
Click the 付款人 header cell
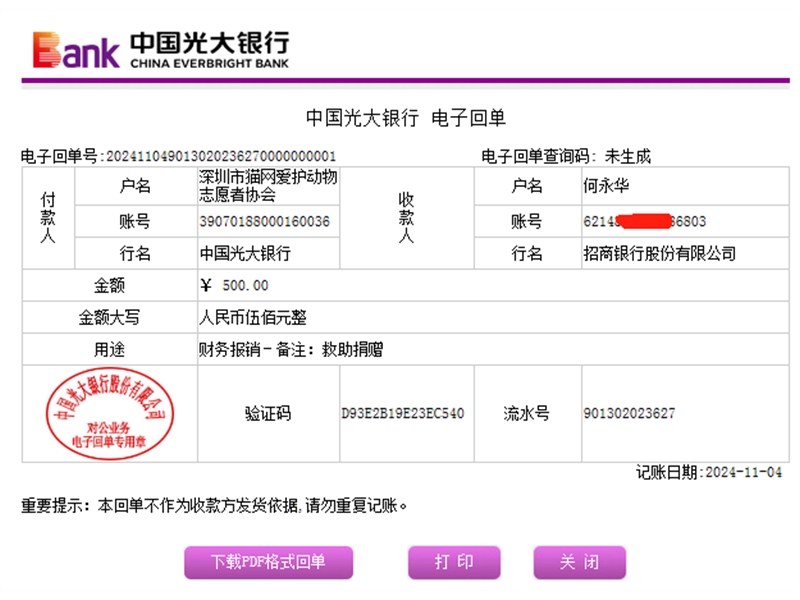pos(48,218)
